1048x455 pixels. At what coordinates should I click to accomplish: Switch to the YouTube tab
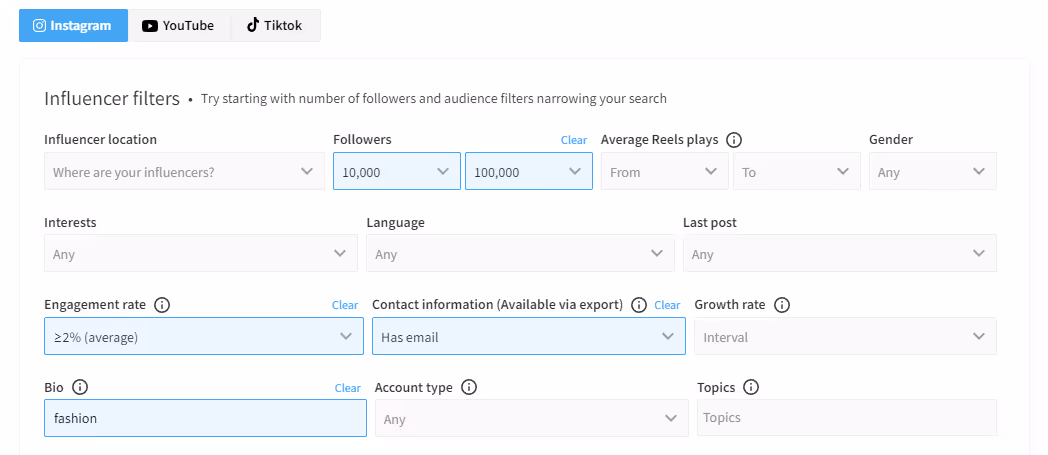[179, 26]
